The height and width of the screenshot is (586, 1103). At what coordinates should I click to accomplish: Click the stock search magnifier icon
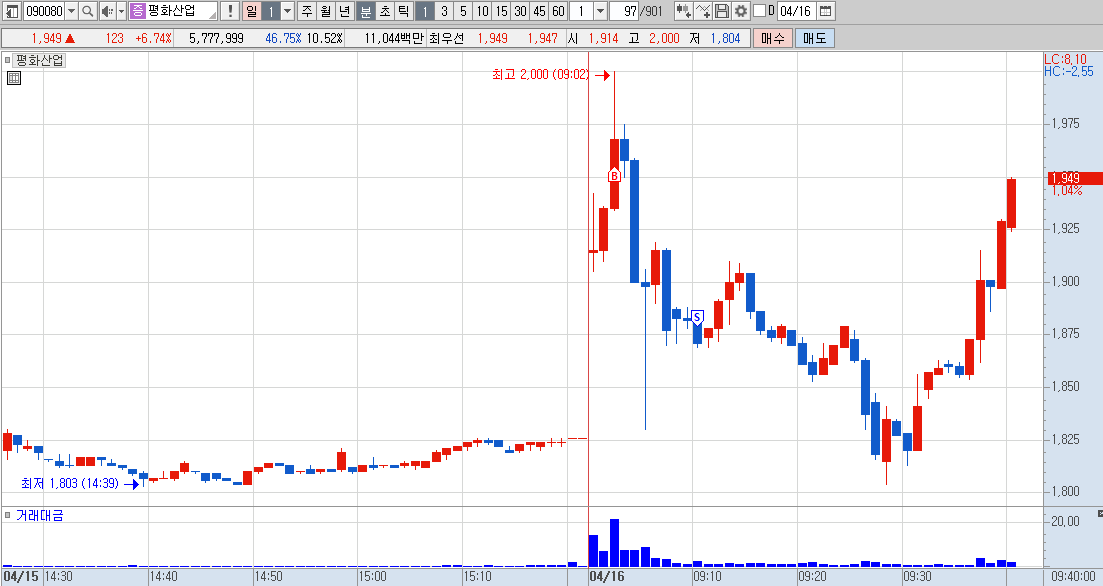click(87, 11)
